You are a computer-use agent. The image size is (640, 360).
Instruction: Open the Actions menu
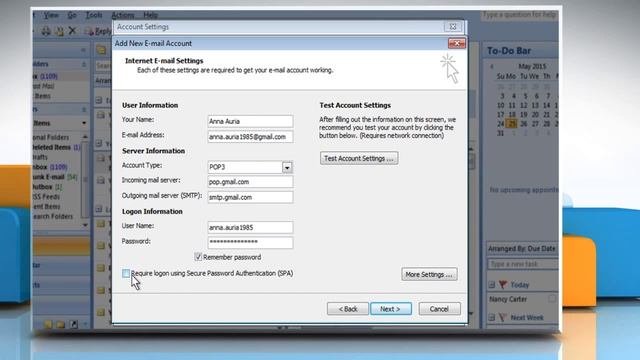123,15
